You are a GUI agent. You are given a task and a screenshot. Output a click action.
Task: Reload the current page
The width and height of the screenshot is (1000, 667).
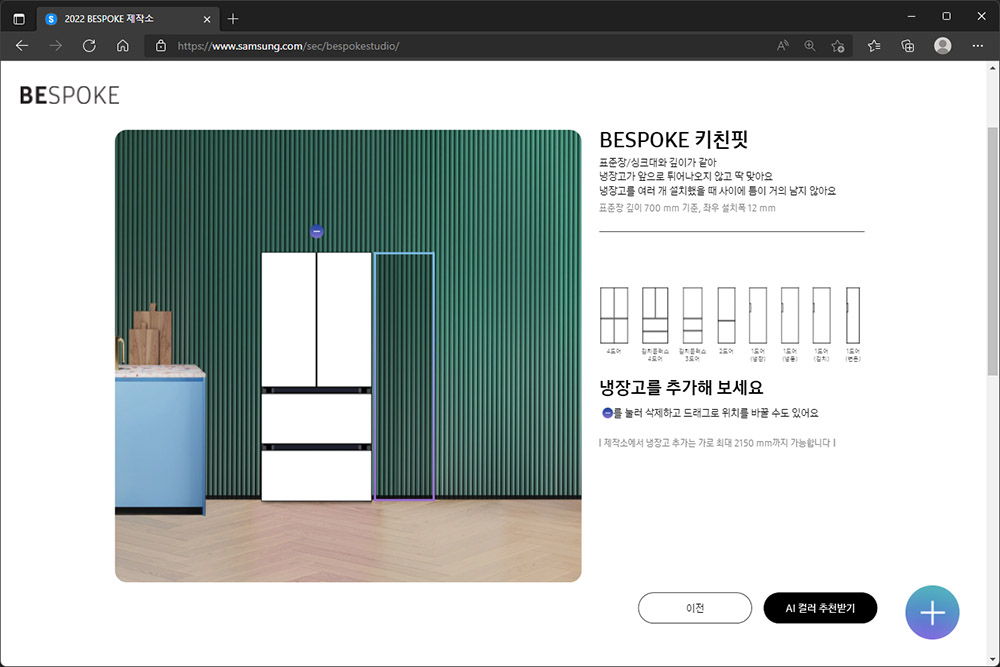[89, 46]
